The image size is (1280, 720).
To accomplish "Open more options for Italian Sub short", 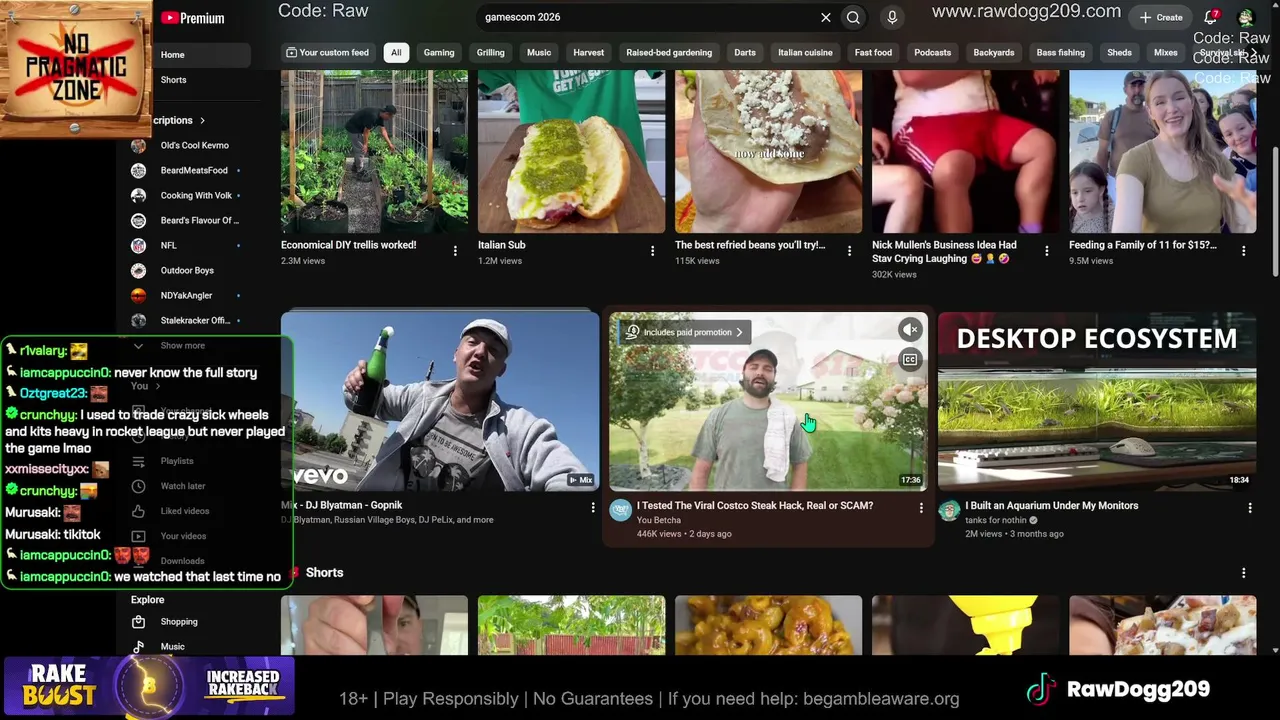I will [652, 251].
